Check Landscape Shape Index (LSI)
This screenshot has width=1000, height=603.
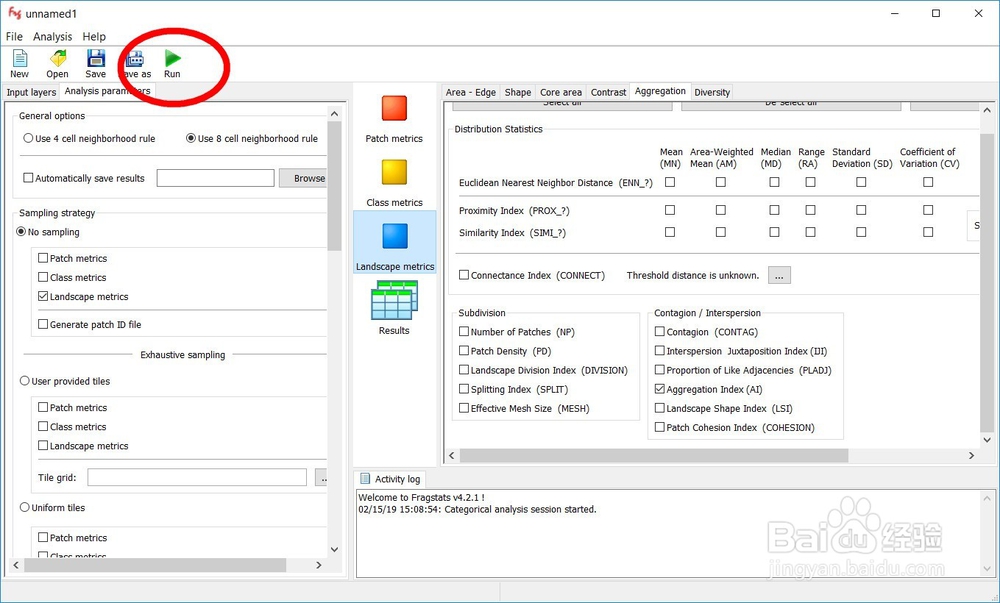(x=660, y=408)
